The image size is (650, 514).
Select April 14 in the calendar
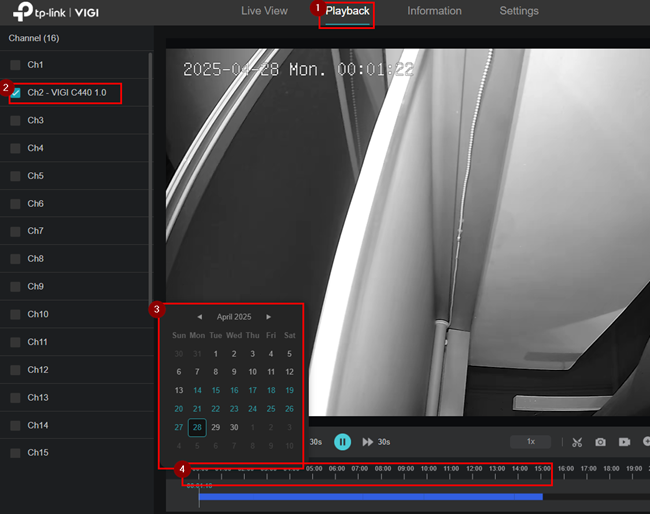(197, 390)
